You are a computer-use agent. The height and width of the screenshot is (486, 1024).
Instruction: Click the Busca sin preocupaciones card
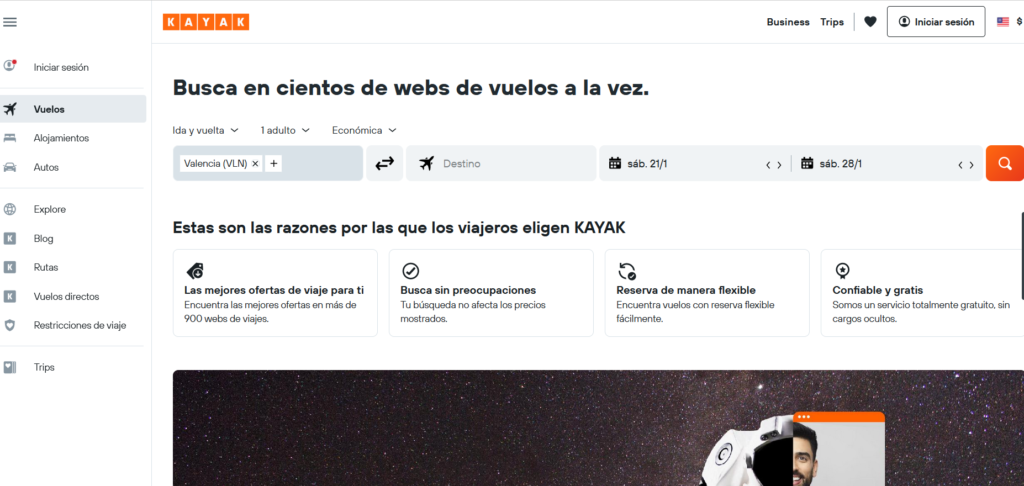click(491, 293)
